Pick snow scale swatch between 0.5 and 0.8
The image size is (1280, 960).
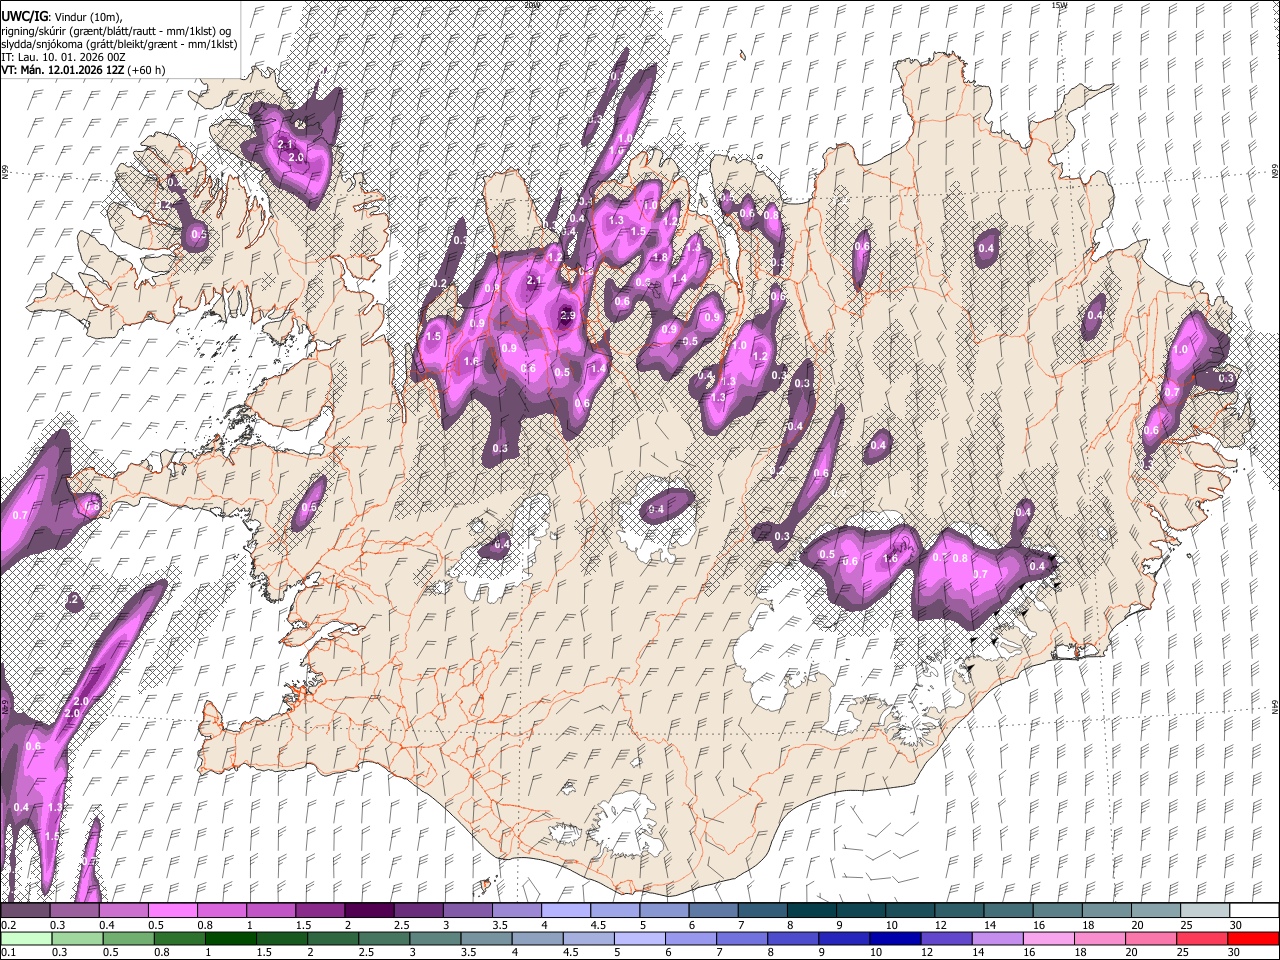pyautogui.click(x=173, y=910)
